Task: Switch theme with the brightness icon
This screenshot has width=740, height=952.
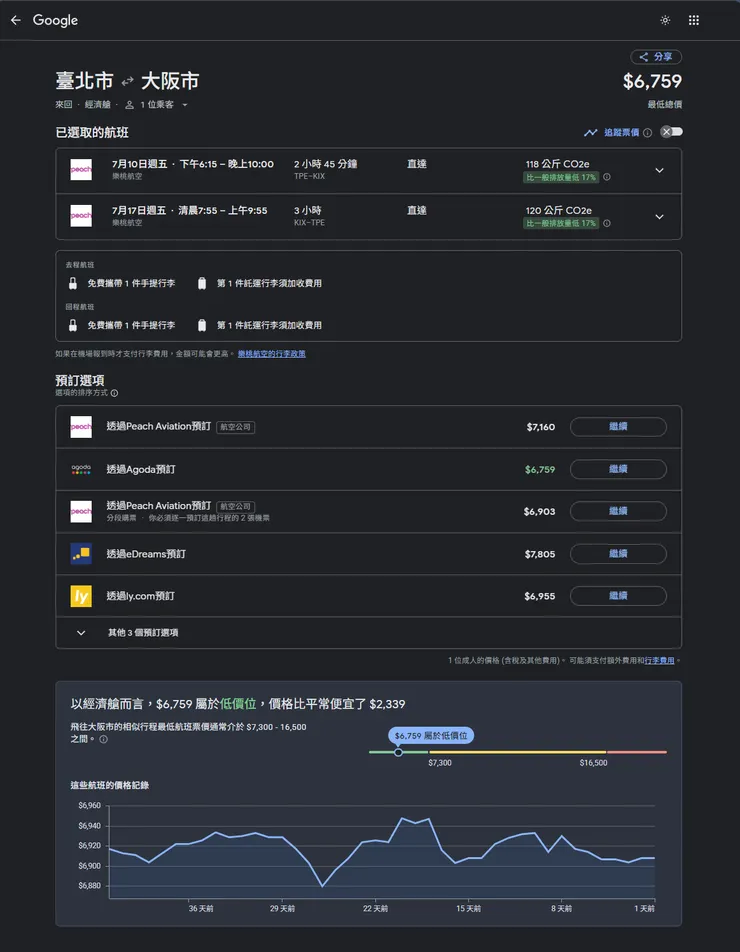Action: click(x=665, y=20)
